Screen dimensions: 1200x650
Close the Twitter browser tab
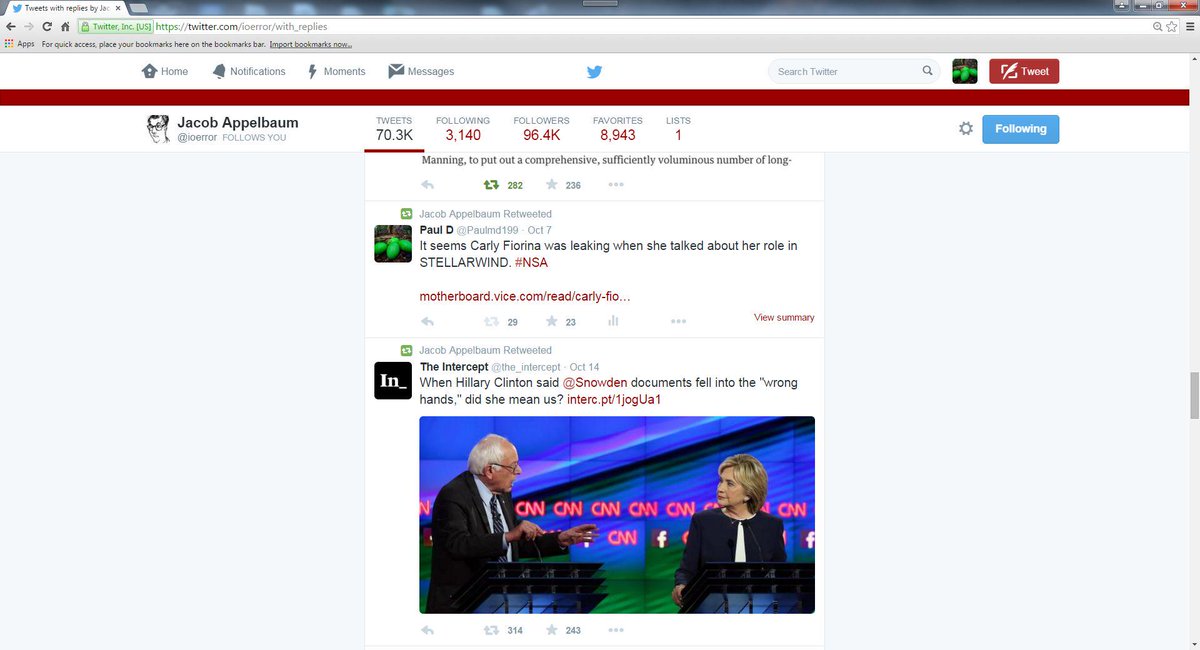coord(118,8)
